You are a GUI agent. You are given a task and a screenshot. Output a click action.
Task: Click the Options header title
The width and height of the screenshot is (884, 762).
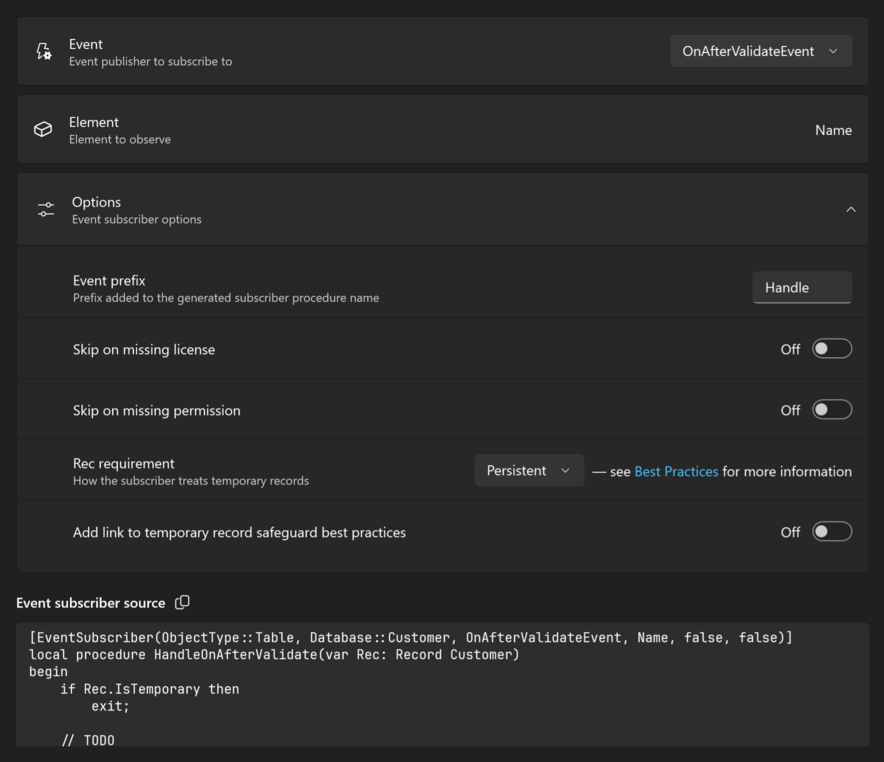(96, 202)
